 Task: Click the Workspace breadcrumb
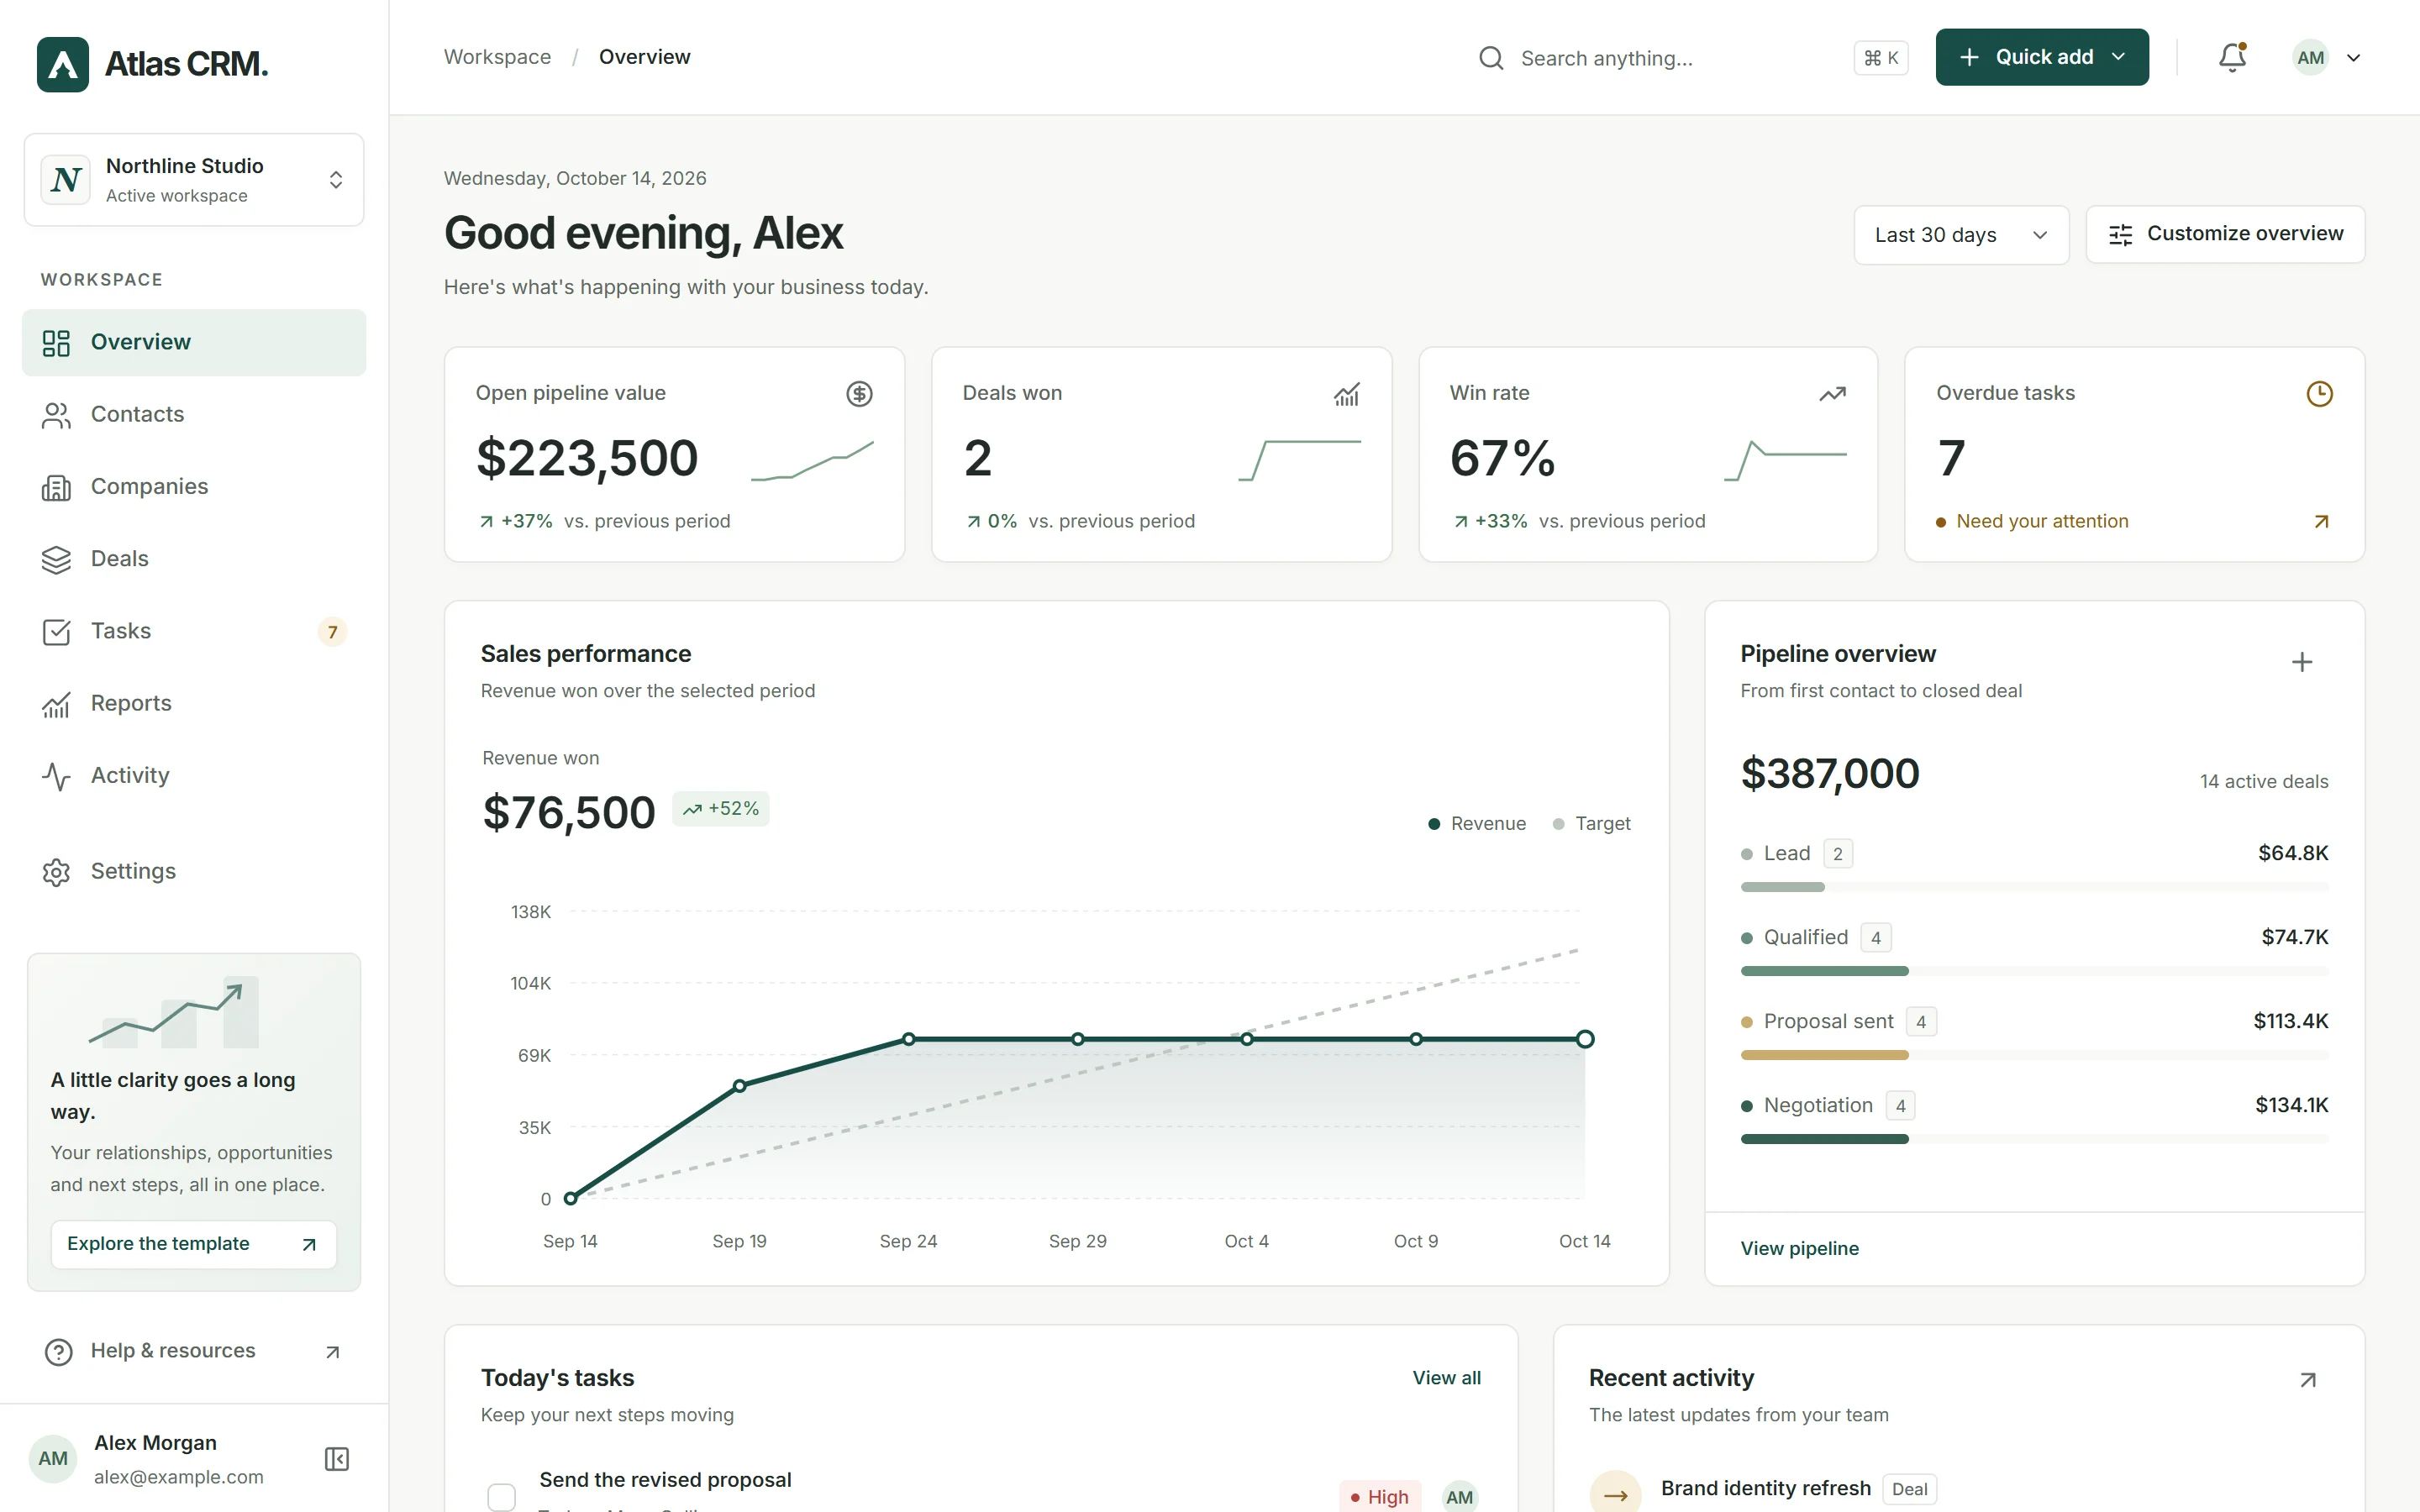[x=497, y=57]
